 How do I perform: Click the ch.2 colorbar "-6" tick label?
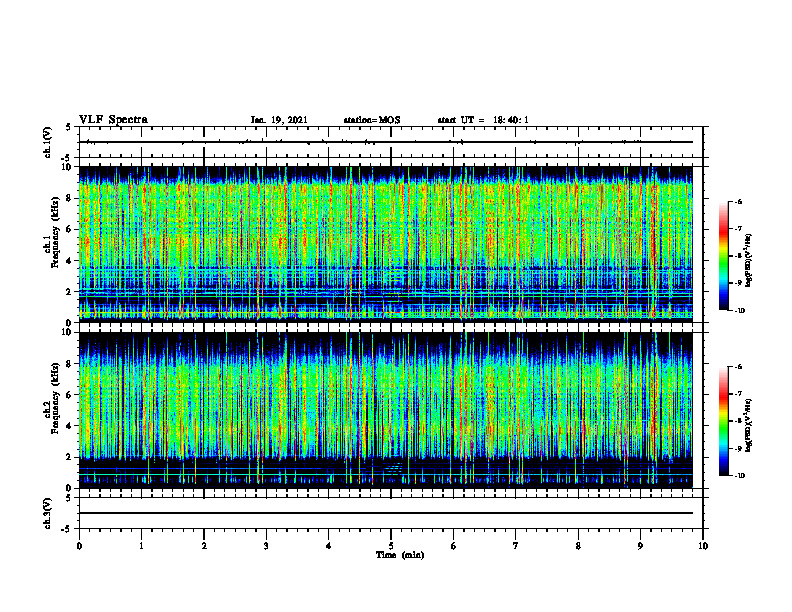738,367
